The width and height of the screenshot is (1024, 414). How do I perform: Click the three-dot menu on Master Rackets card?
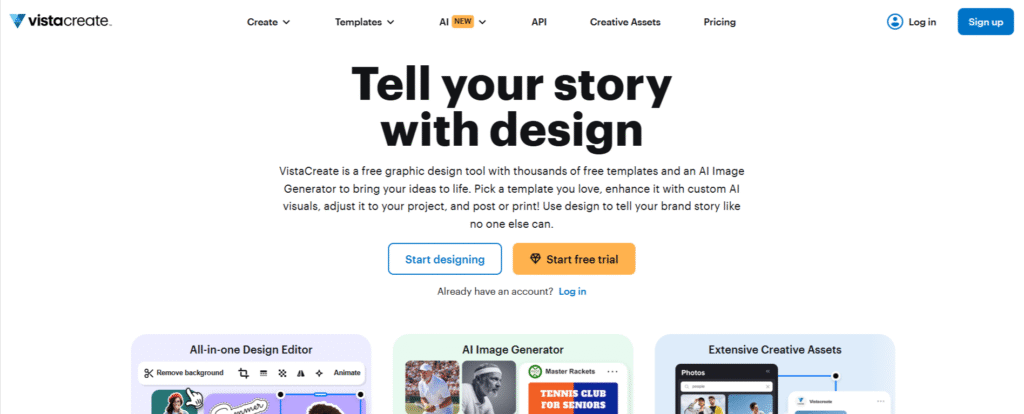(612, 372)
